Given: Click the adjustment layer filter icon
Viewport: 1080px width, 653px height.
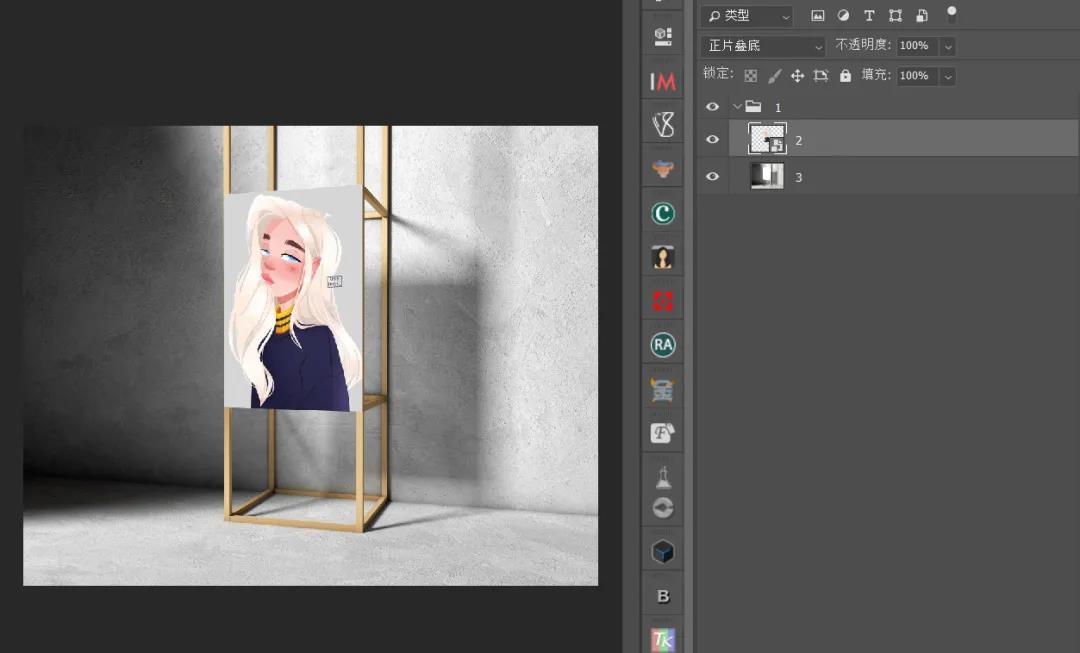Looking at the screenshot, I should [x=843, y=16].
